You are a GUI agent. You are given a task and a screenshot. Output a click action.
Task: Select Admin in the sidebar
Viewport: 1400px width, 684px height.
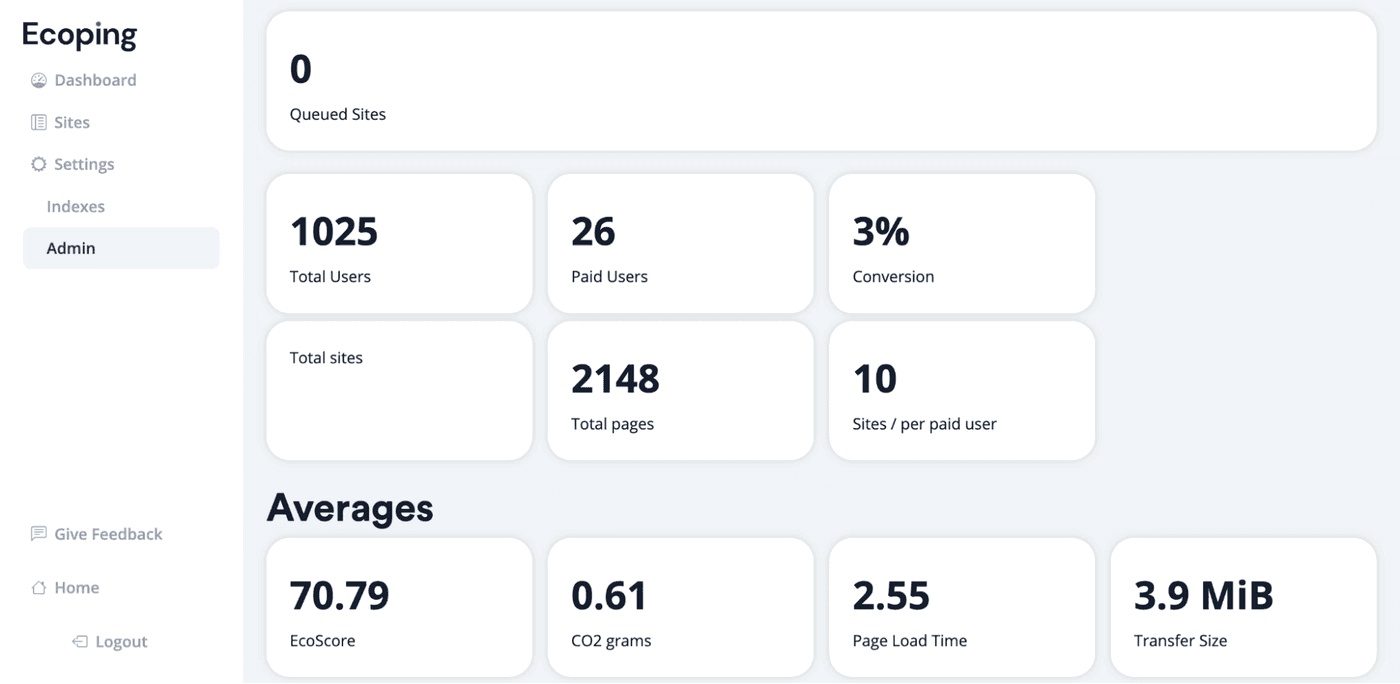[x=70, y=247]
